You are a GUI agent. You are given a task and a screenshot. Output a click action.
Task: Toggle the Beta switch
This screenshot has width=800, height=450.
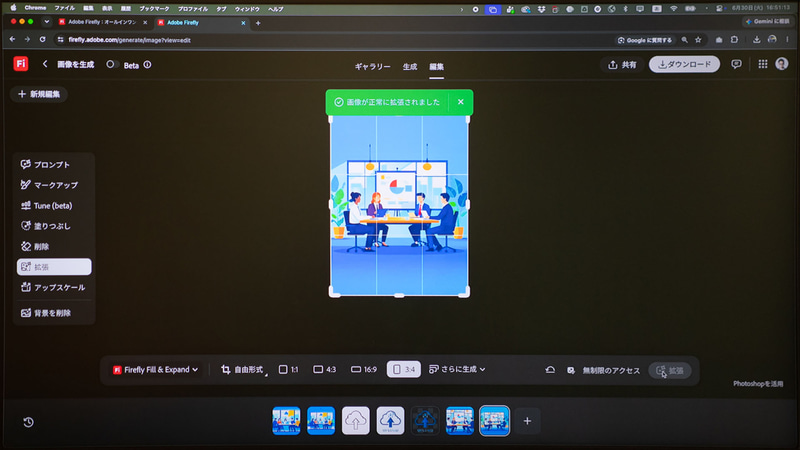(x=112, y=65)
